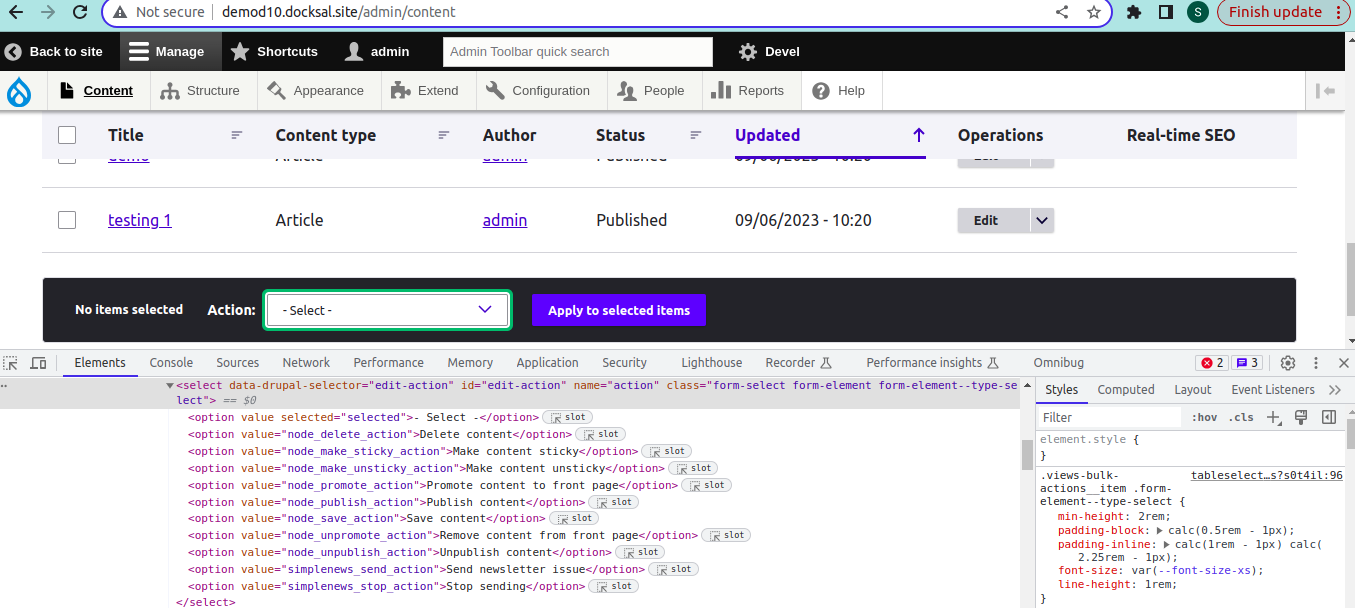Collapse the admin toolbar orientation icon

1326,91
